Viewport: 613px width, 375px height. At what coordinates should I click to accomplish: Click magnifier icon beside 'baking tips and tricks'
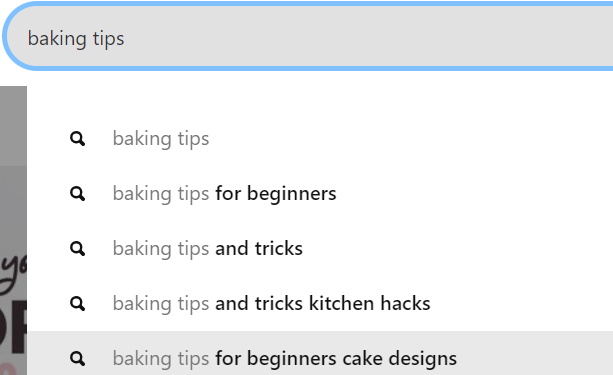point(77,248)
